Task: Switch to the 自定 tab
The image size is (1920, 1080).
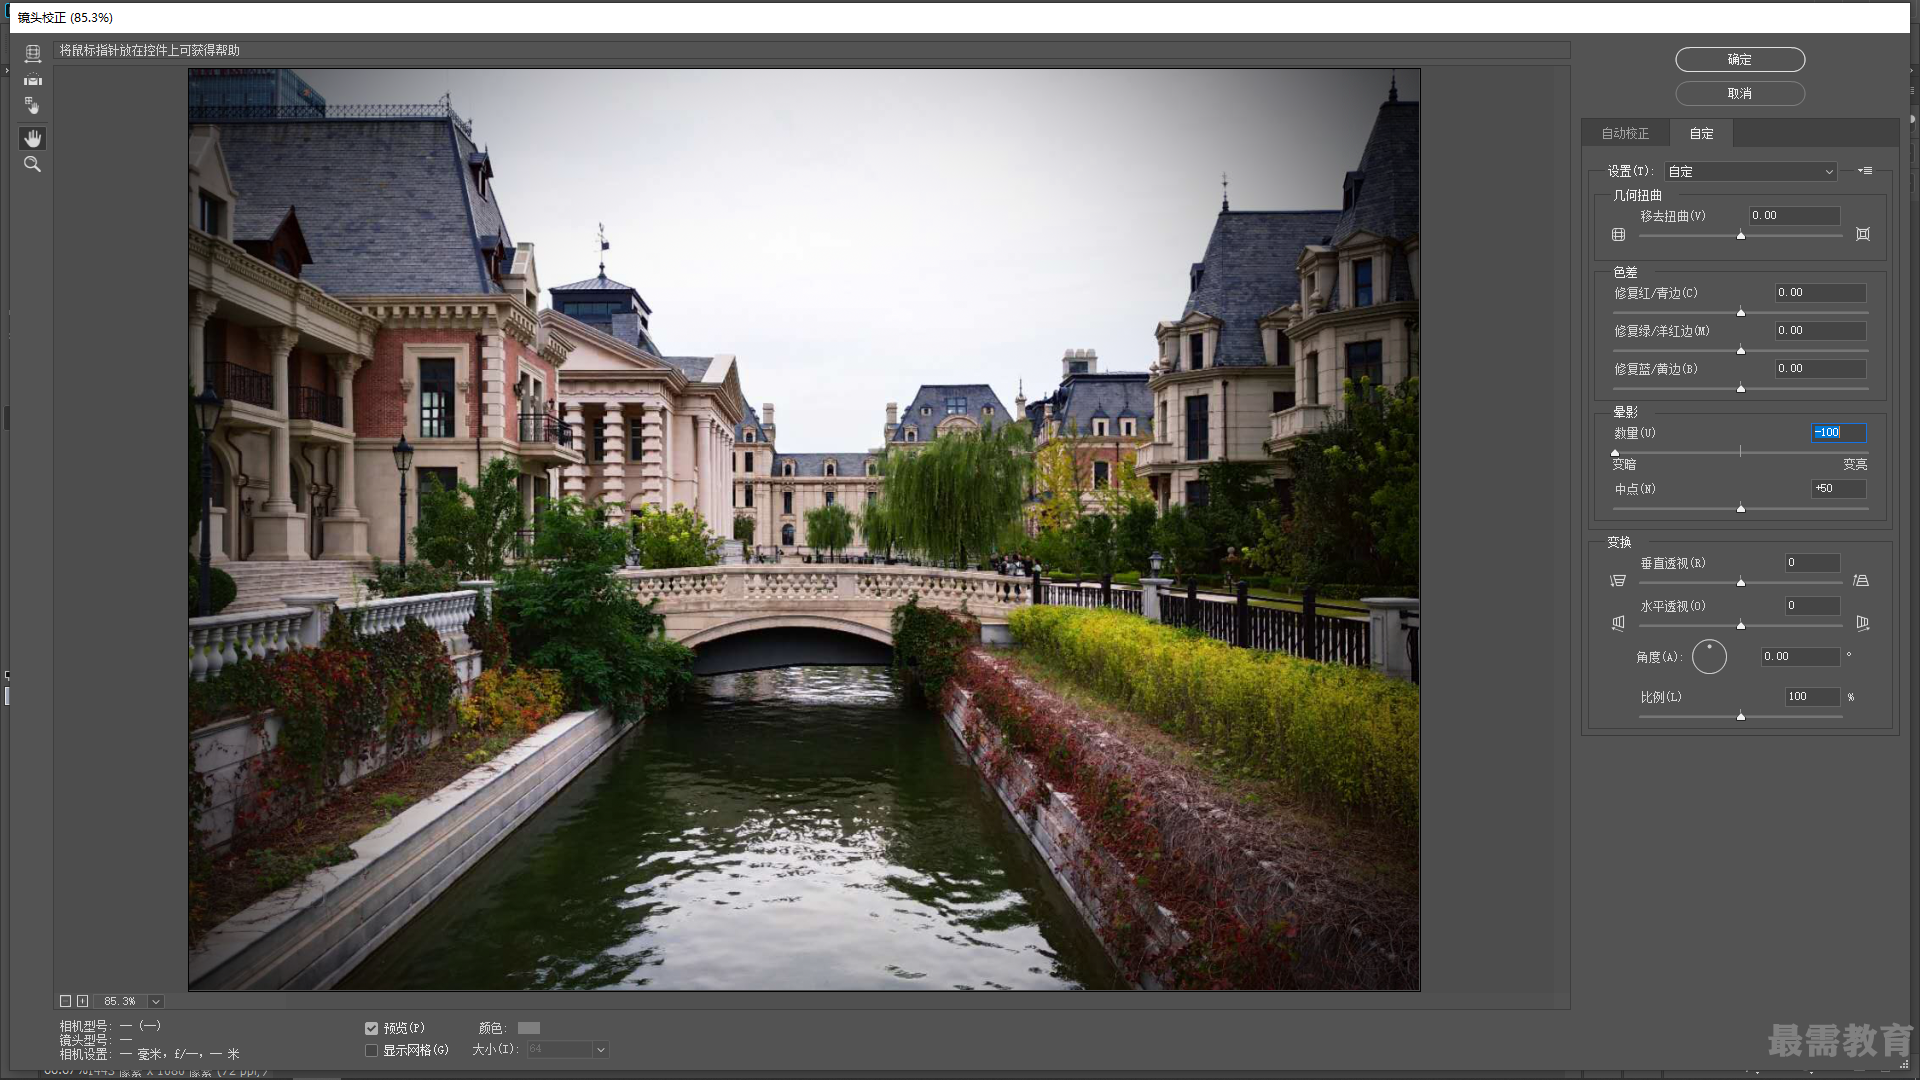Action: [1701, 133]
